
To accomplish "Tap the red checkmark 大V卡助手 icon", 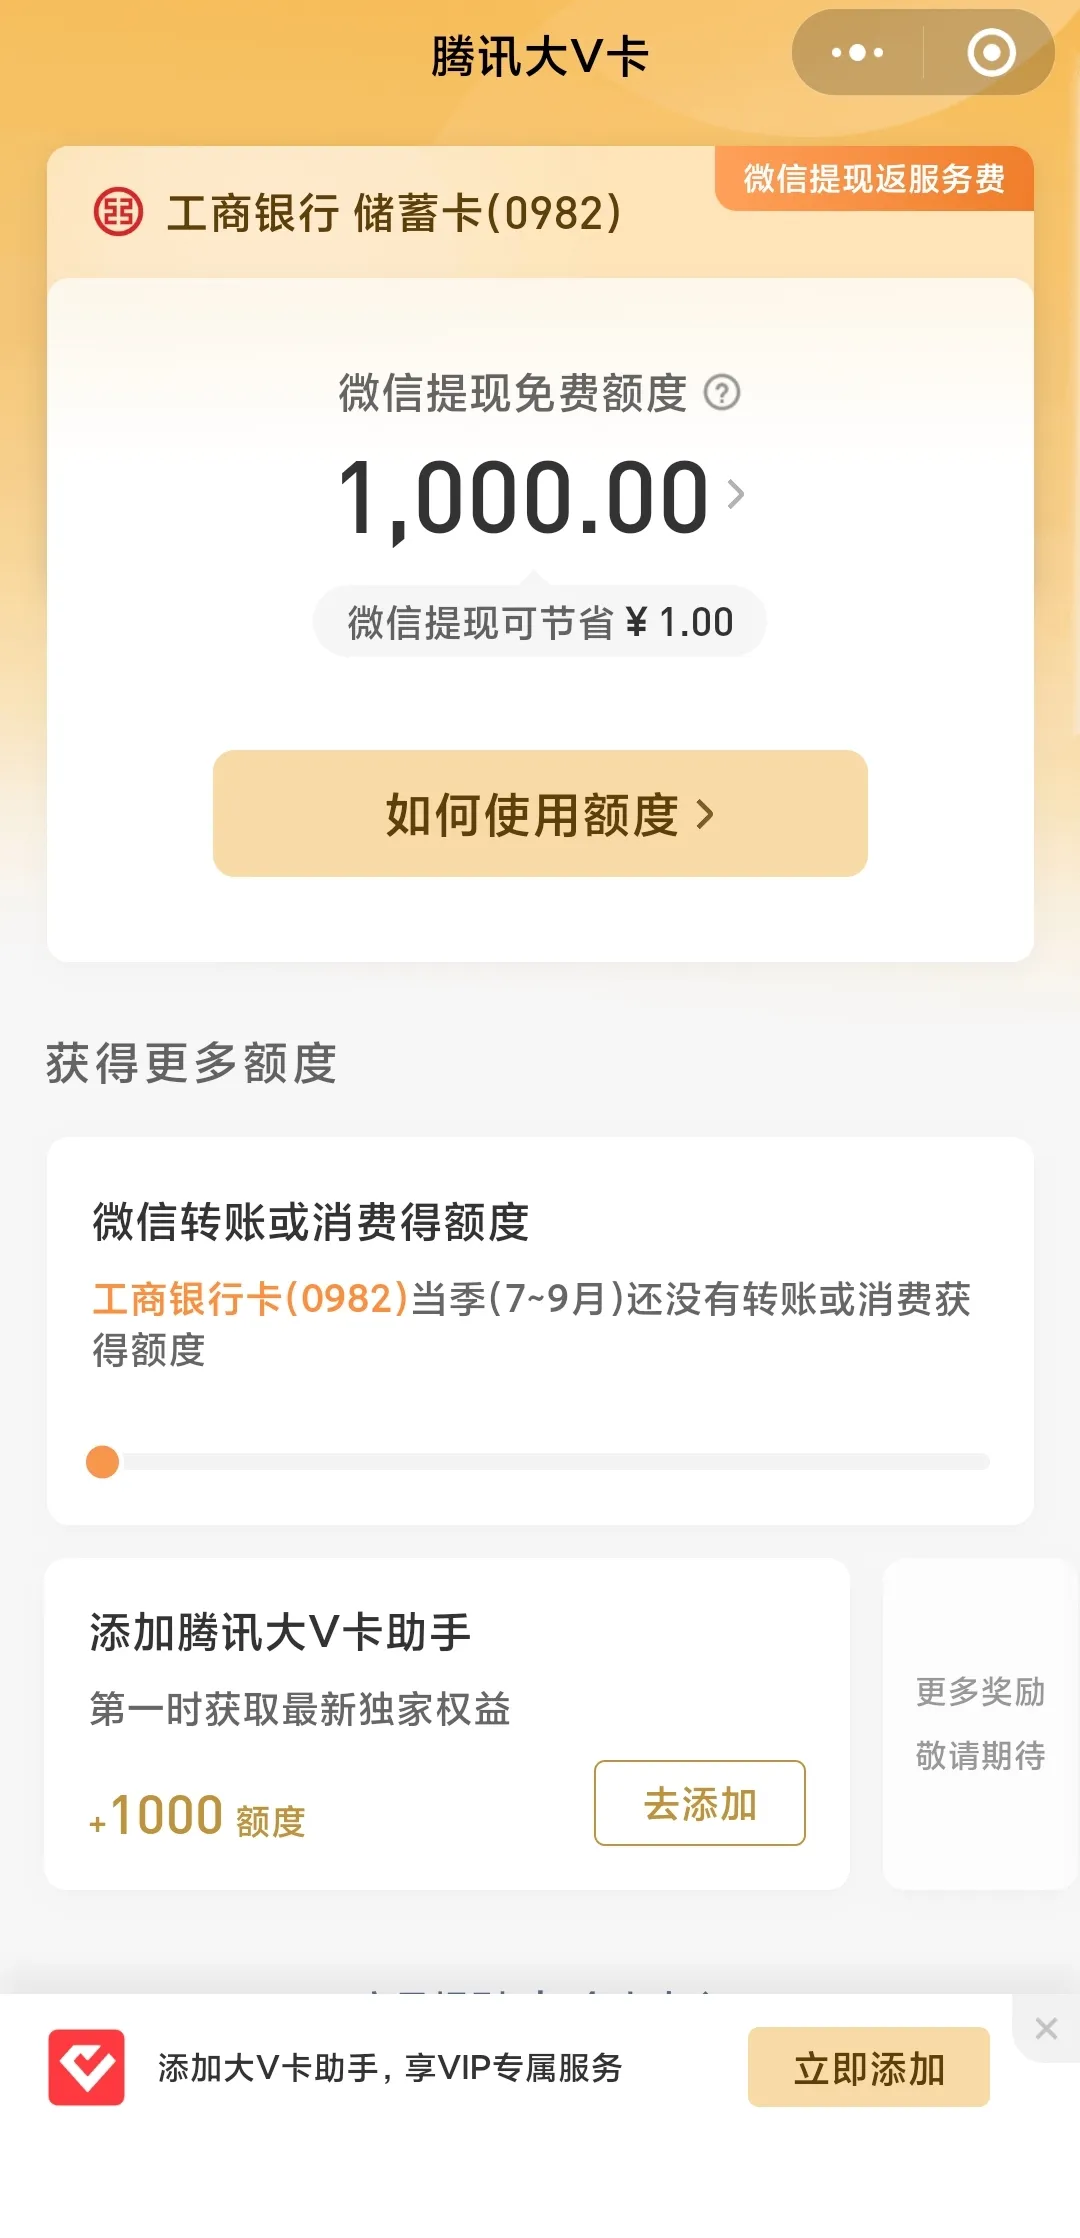I will [87, 2067].
